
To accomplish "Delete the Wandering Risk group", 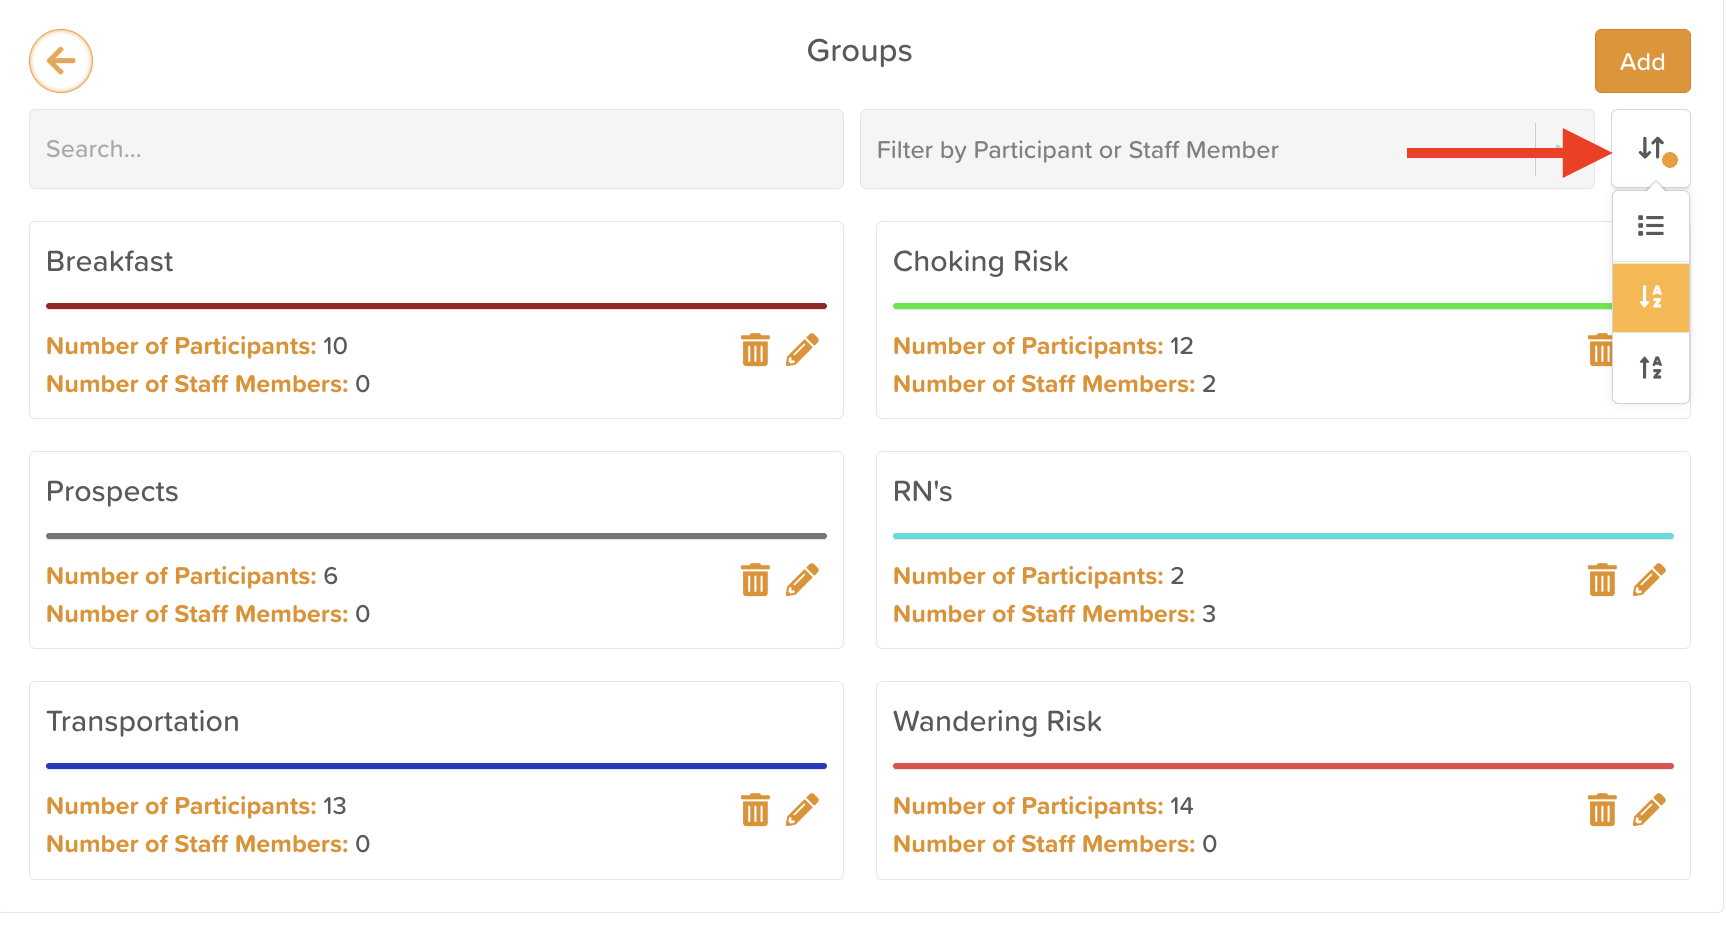I will pyautogui.click(x=1602, y=810).
